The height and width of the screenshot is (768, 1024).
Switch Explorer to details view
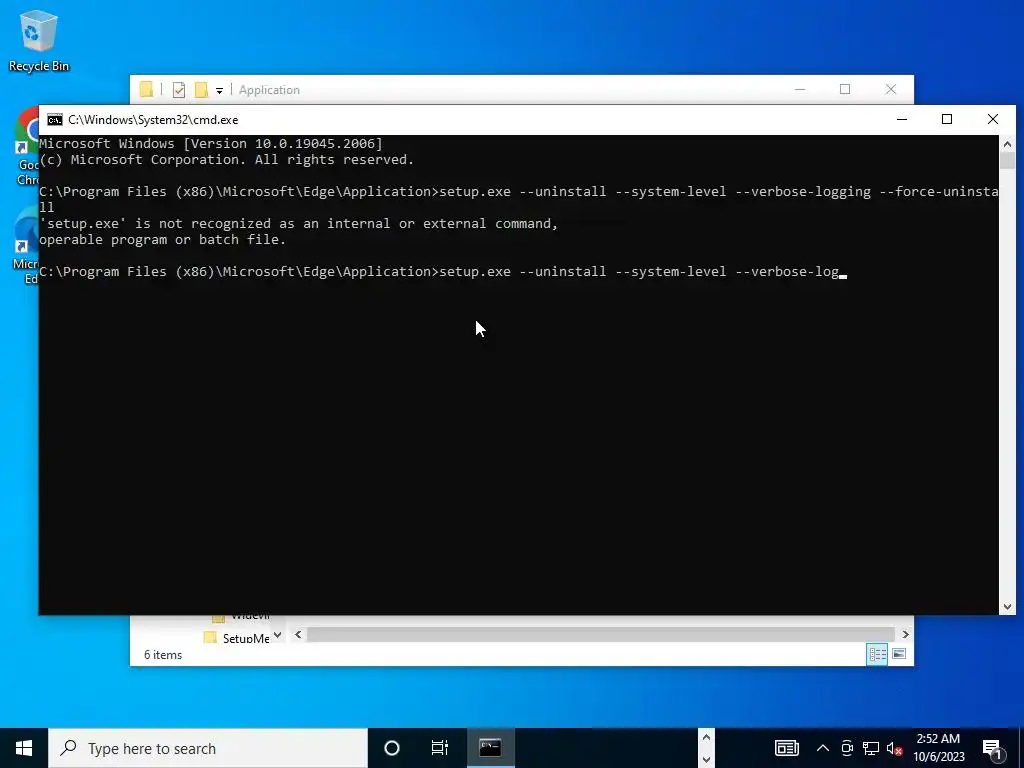pos(877,654)
